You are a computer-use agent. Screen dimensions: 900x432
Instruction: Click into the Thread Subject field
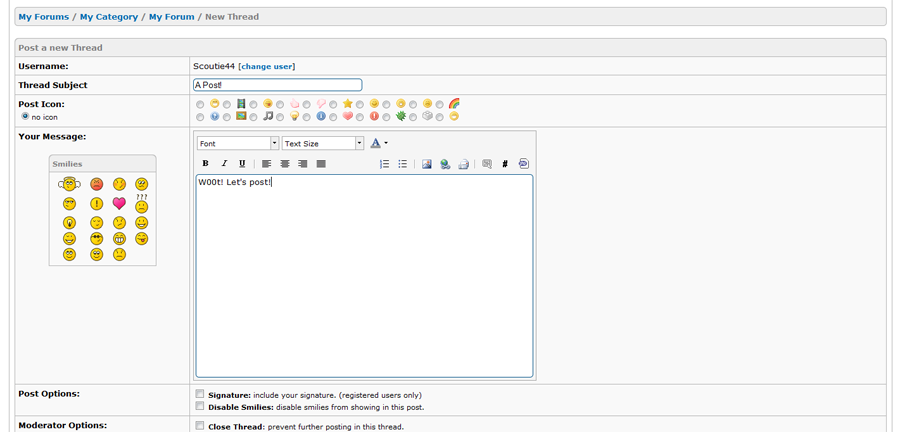[x=278, y=85]
